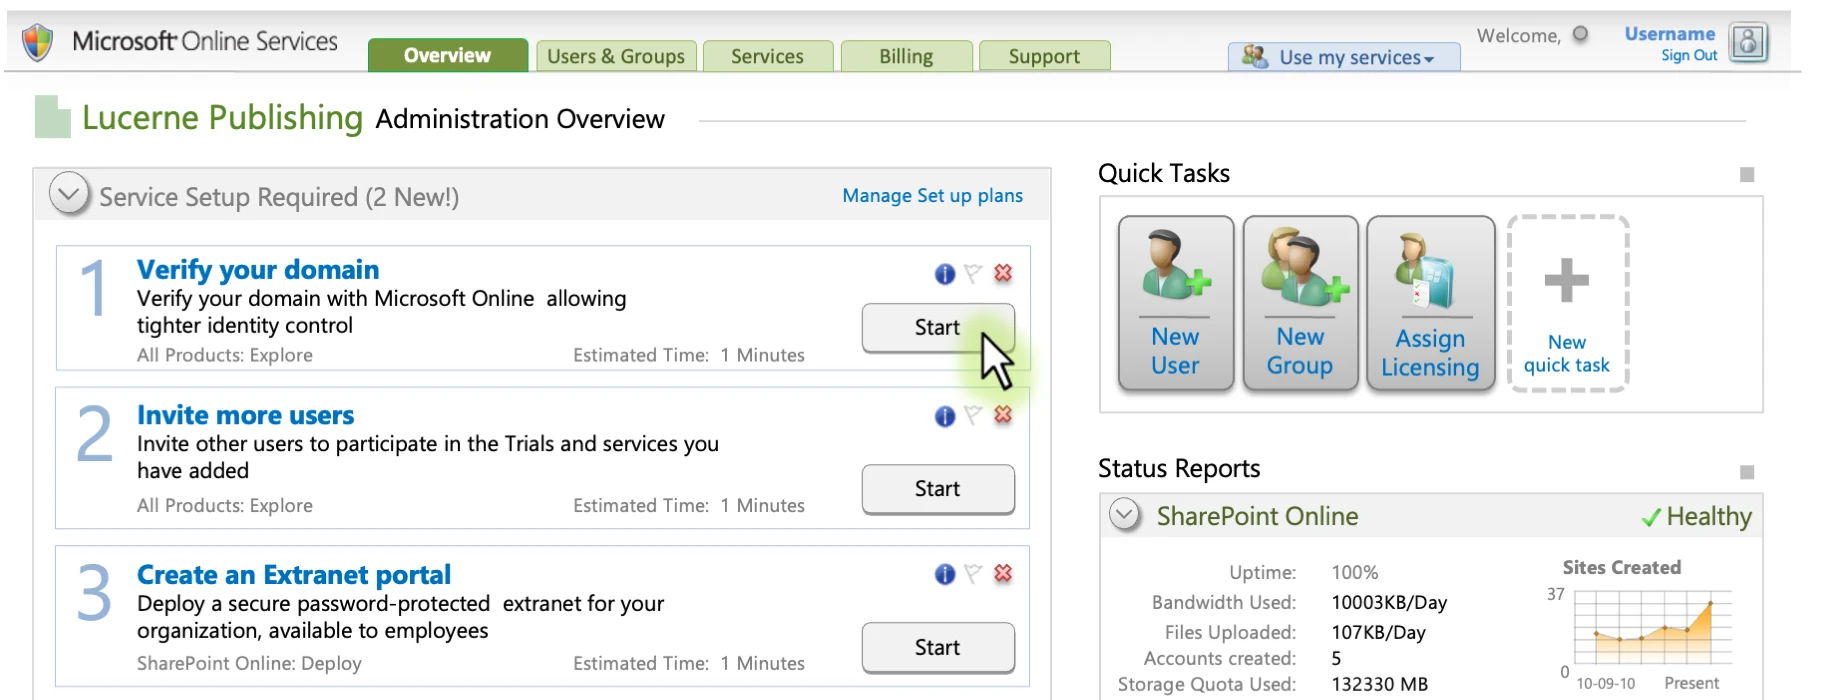This screenshot has height=700, width=1840.
Task: Add a New quick task tile
Action: (x=1567, y=303)
